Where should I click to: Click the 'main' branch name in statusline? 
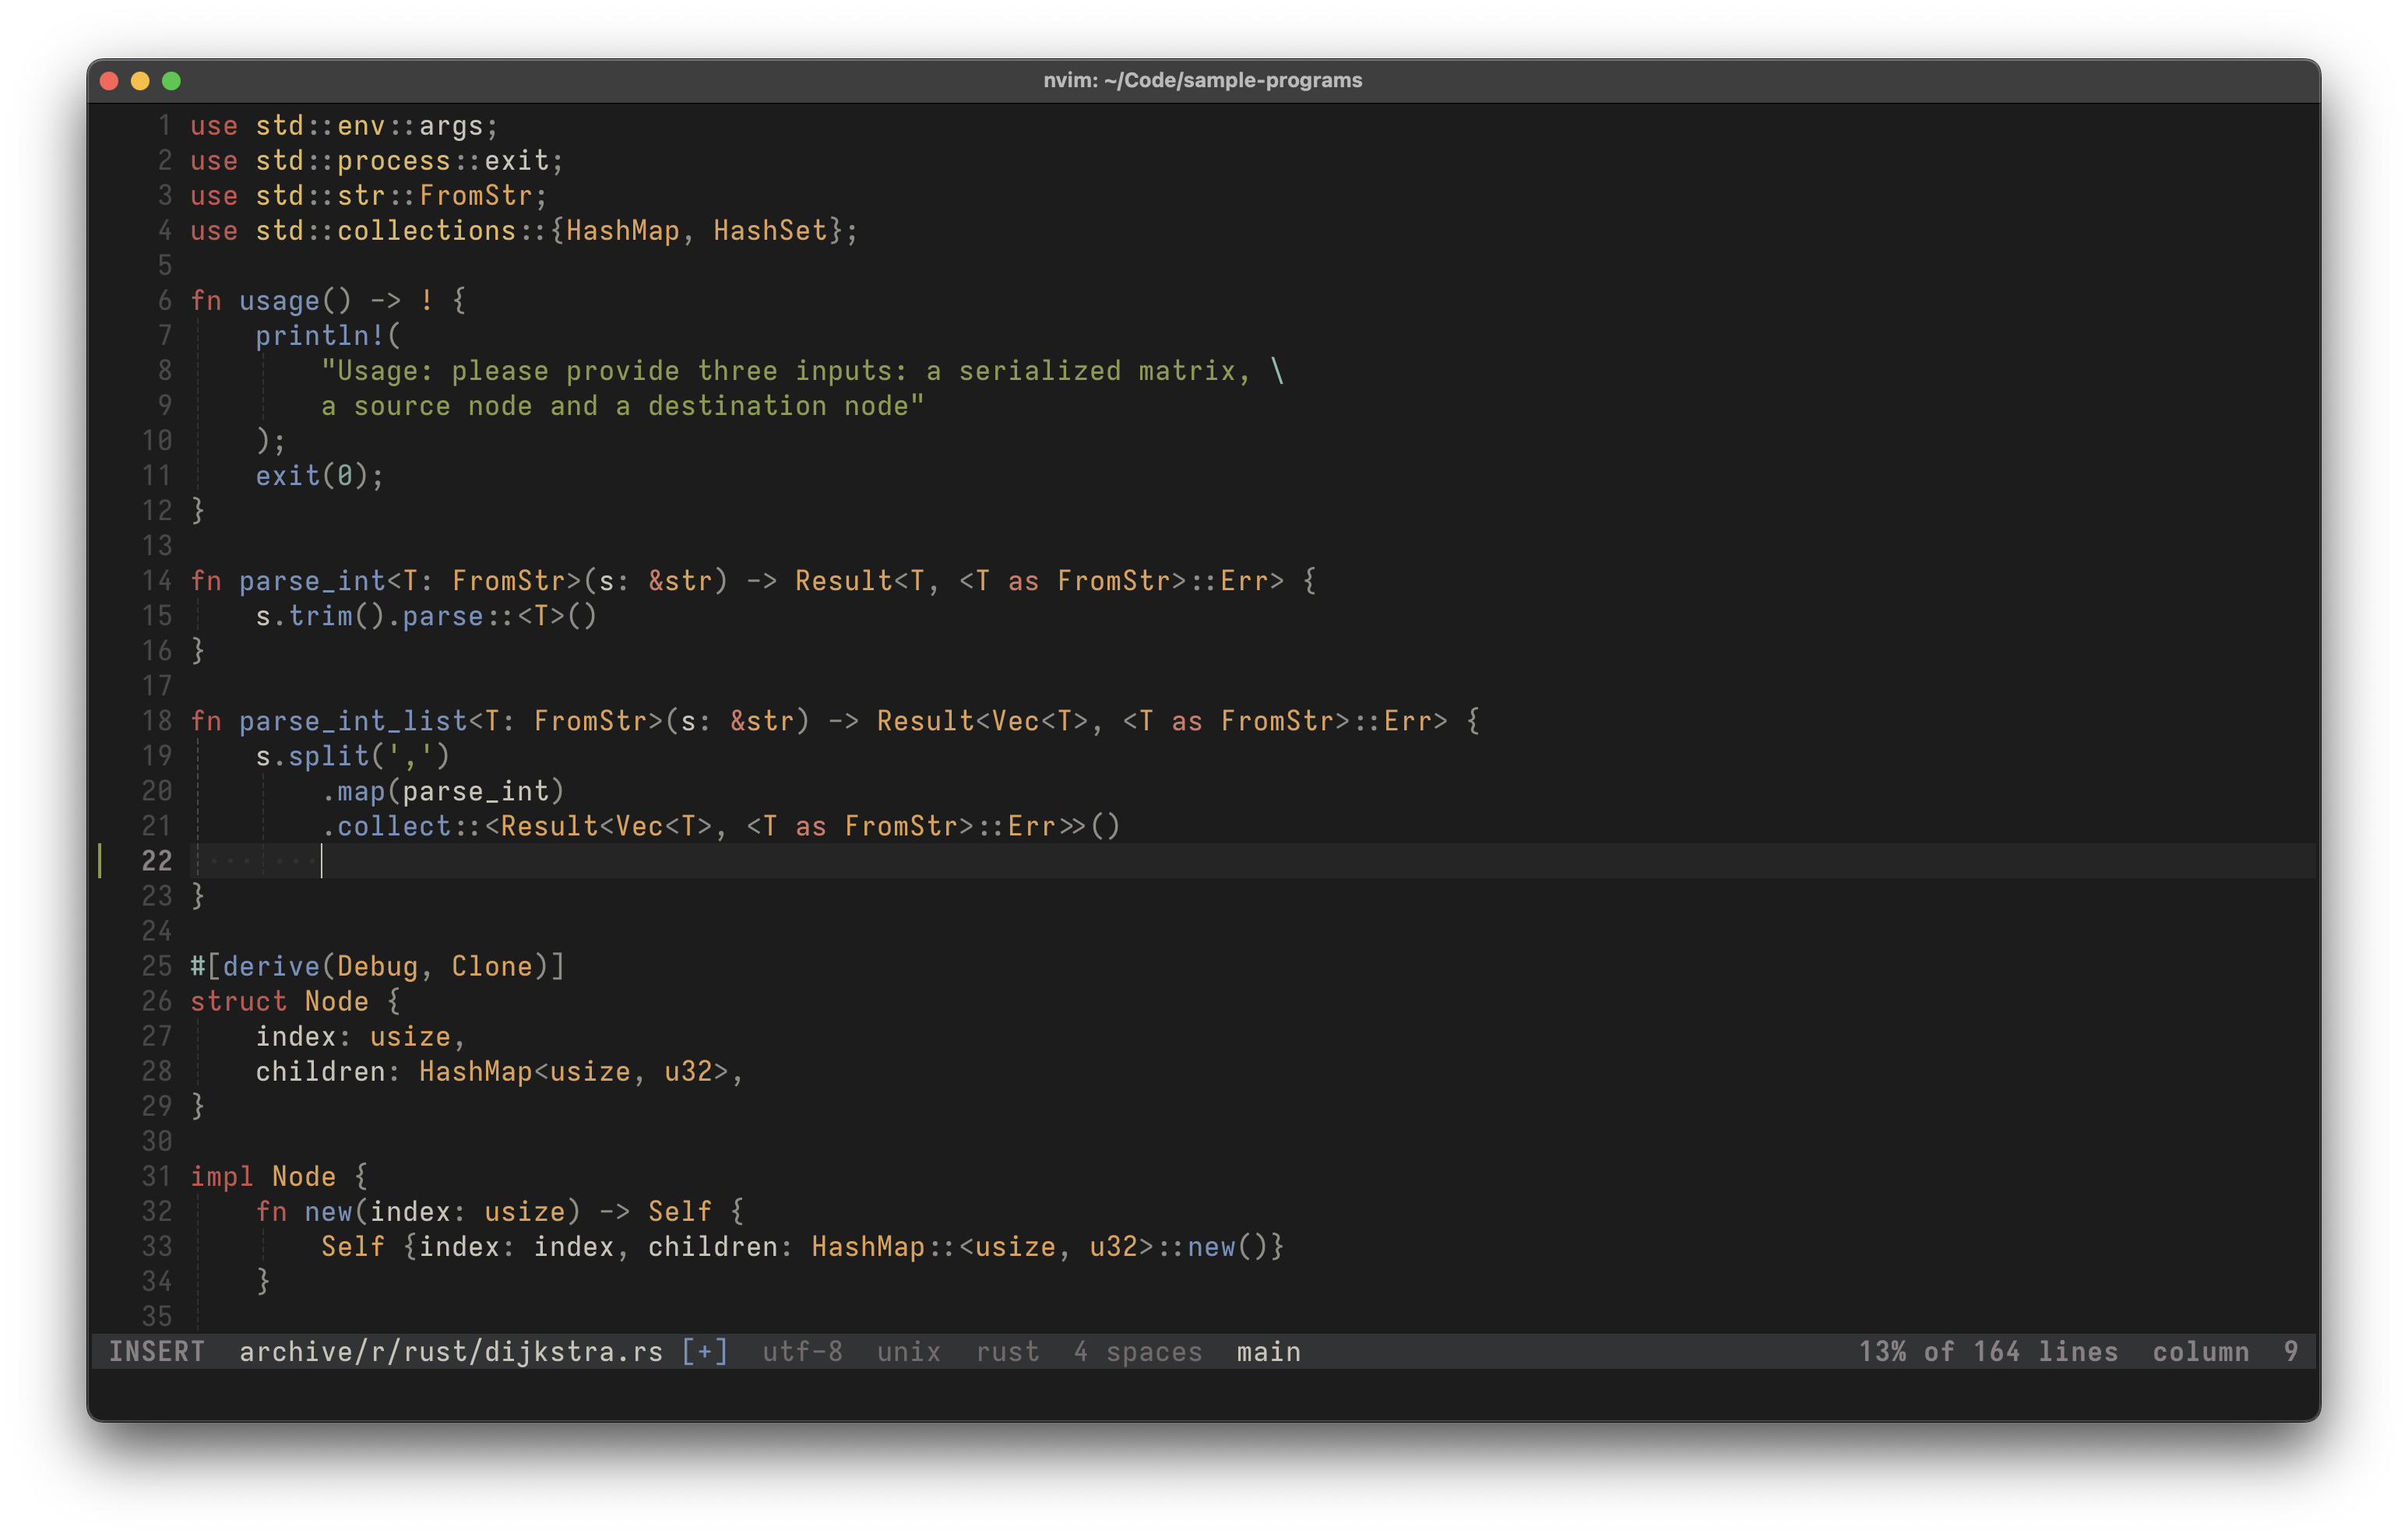tap(1269, 1352)
